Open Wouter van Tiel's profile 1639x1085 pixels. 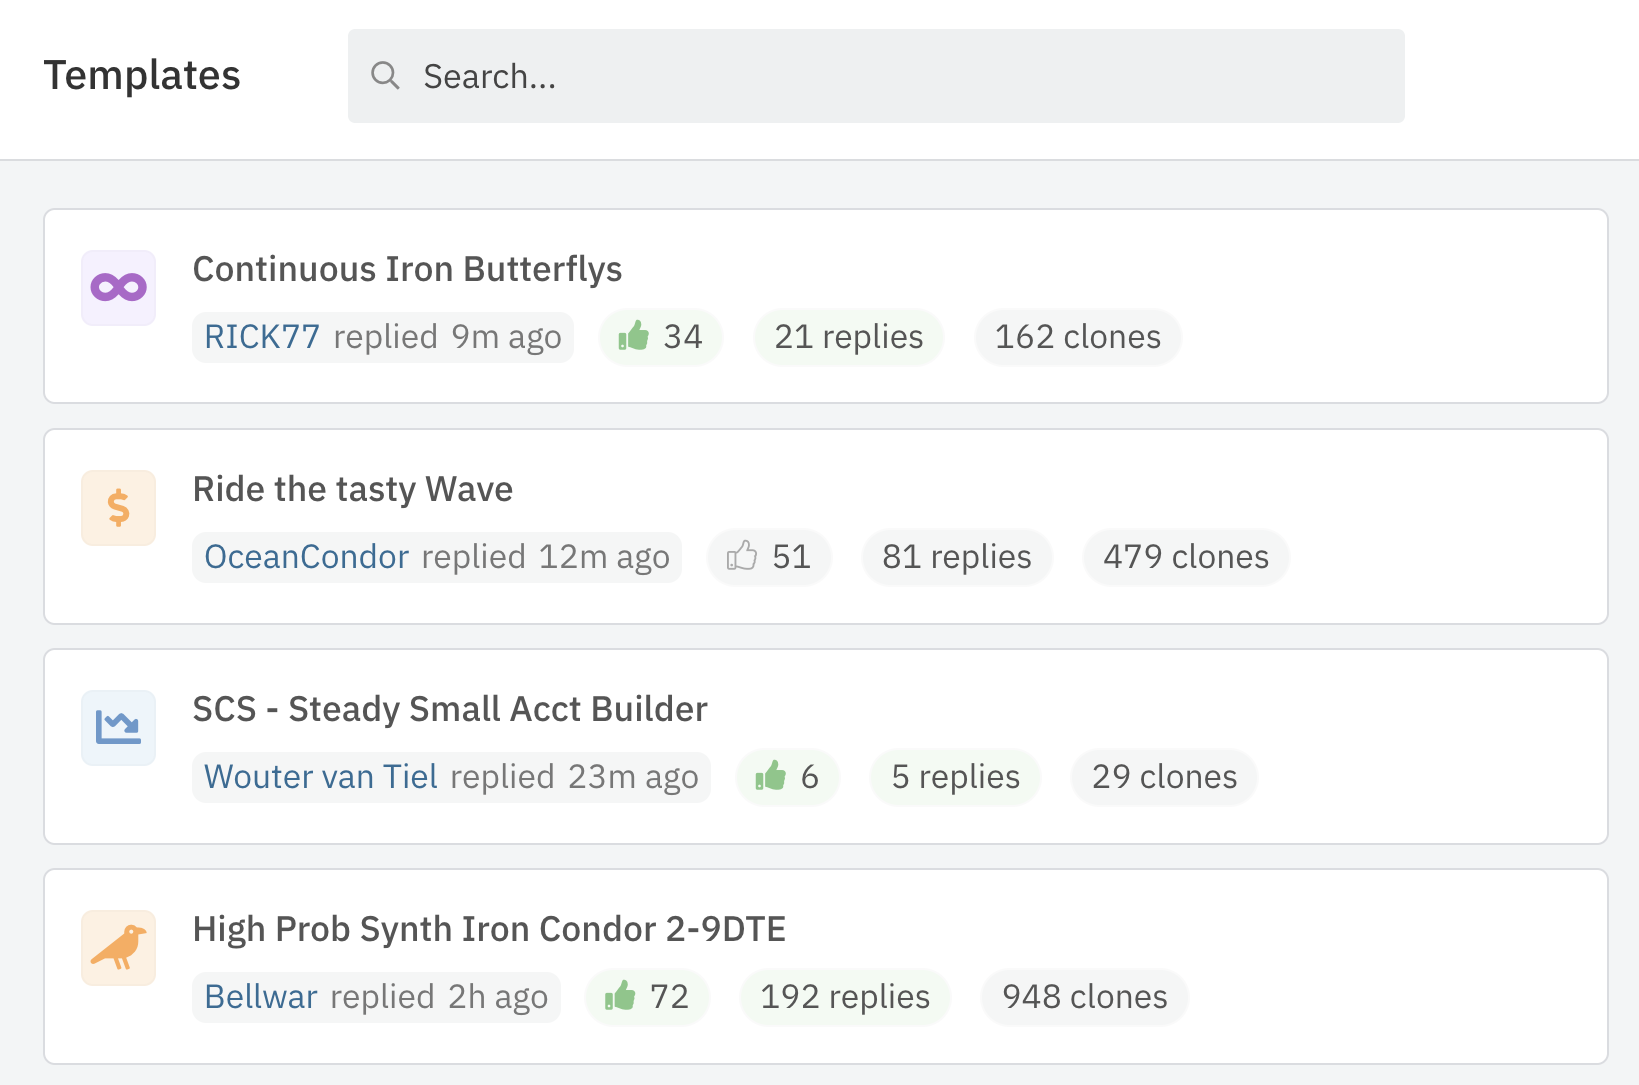coord(321,777)
